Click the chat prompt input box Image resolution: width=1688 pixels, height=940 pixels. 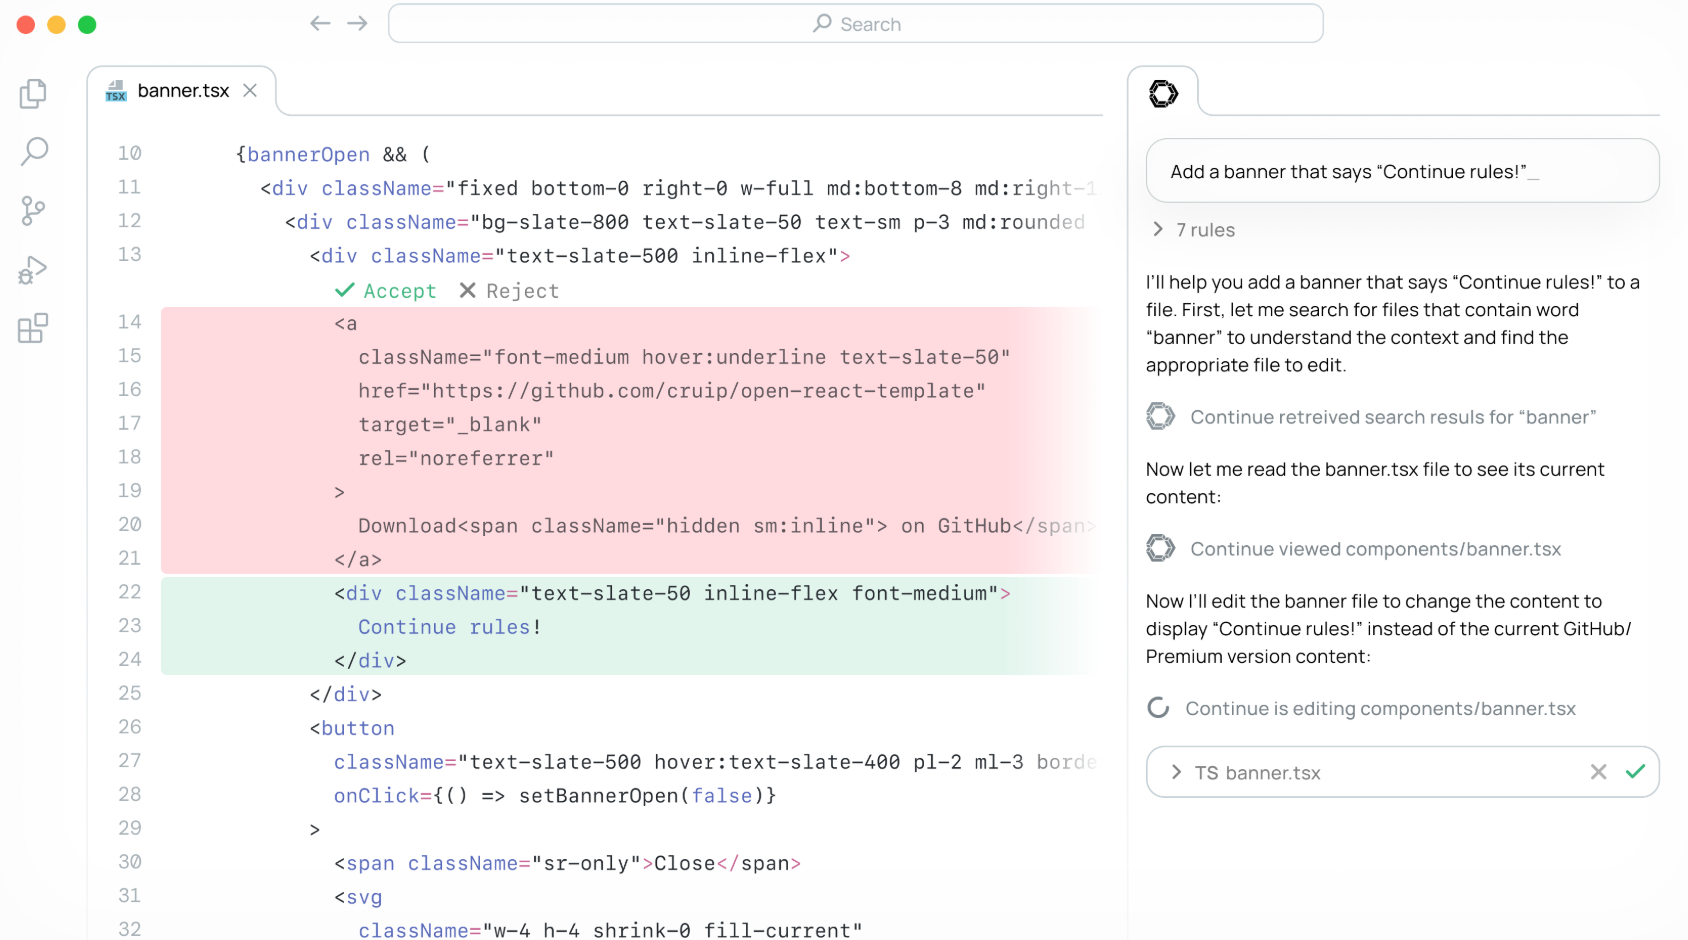pyautogui.click(x=1401, y=171)
